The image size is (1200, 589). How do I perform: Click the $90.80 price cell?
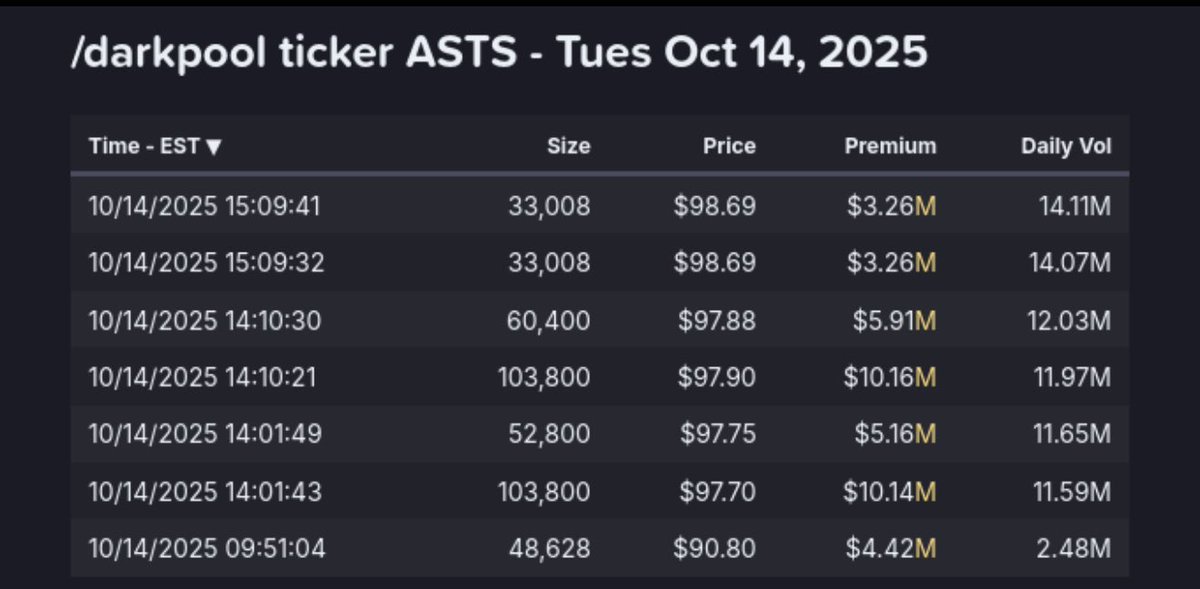[x=718, y=548]
